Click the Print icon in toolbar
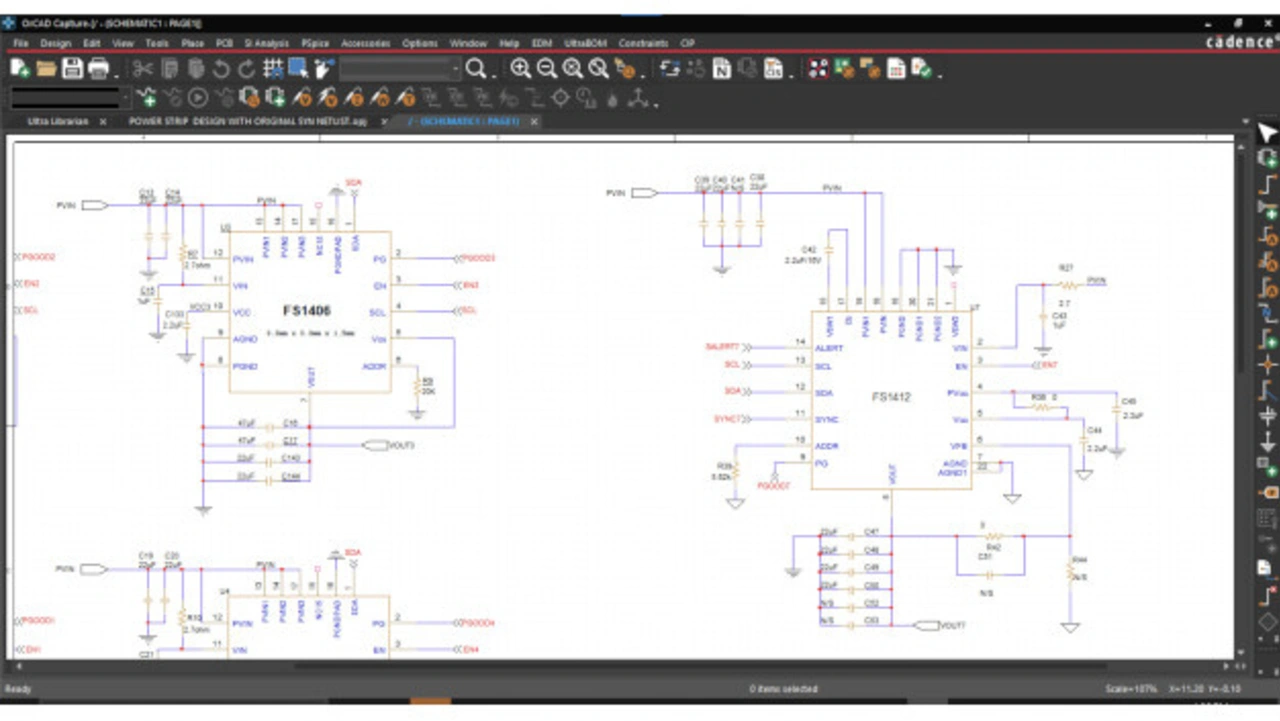 tap(98, 68)
